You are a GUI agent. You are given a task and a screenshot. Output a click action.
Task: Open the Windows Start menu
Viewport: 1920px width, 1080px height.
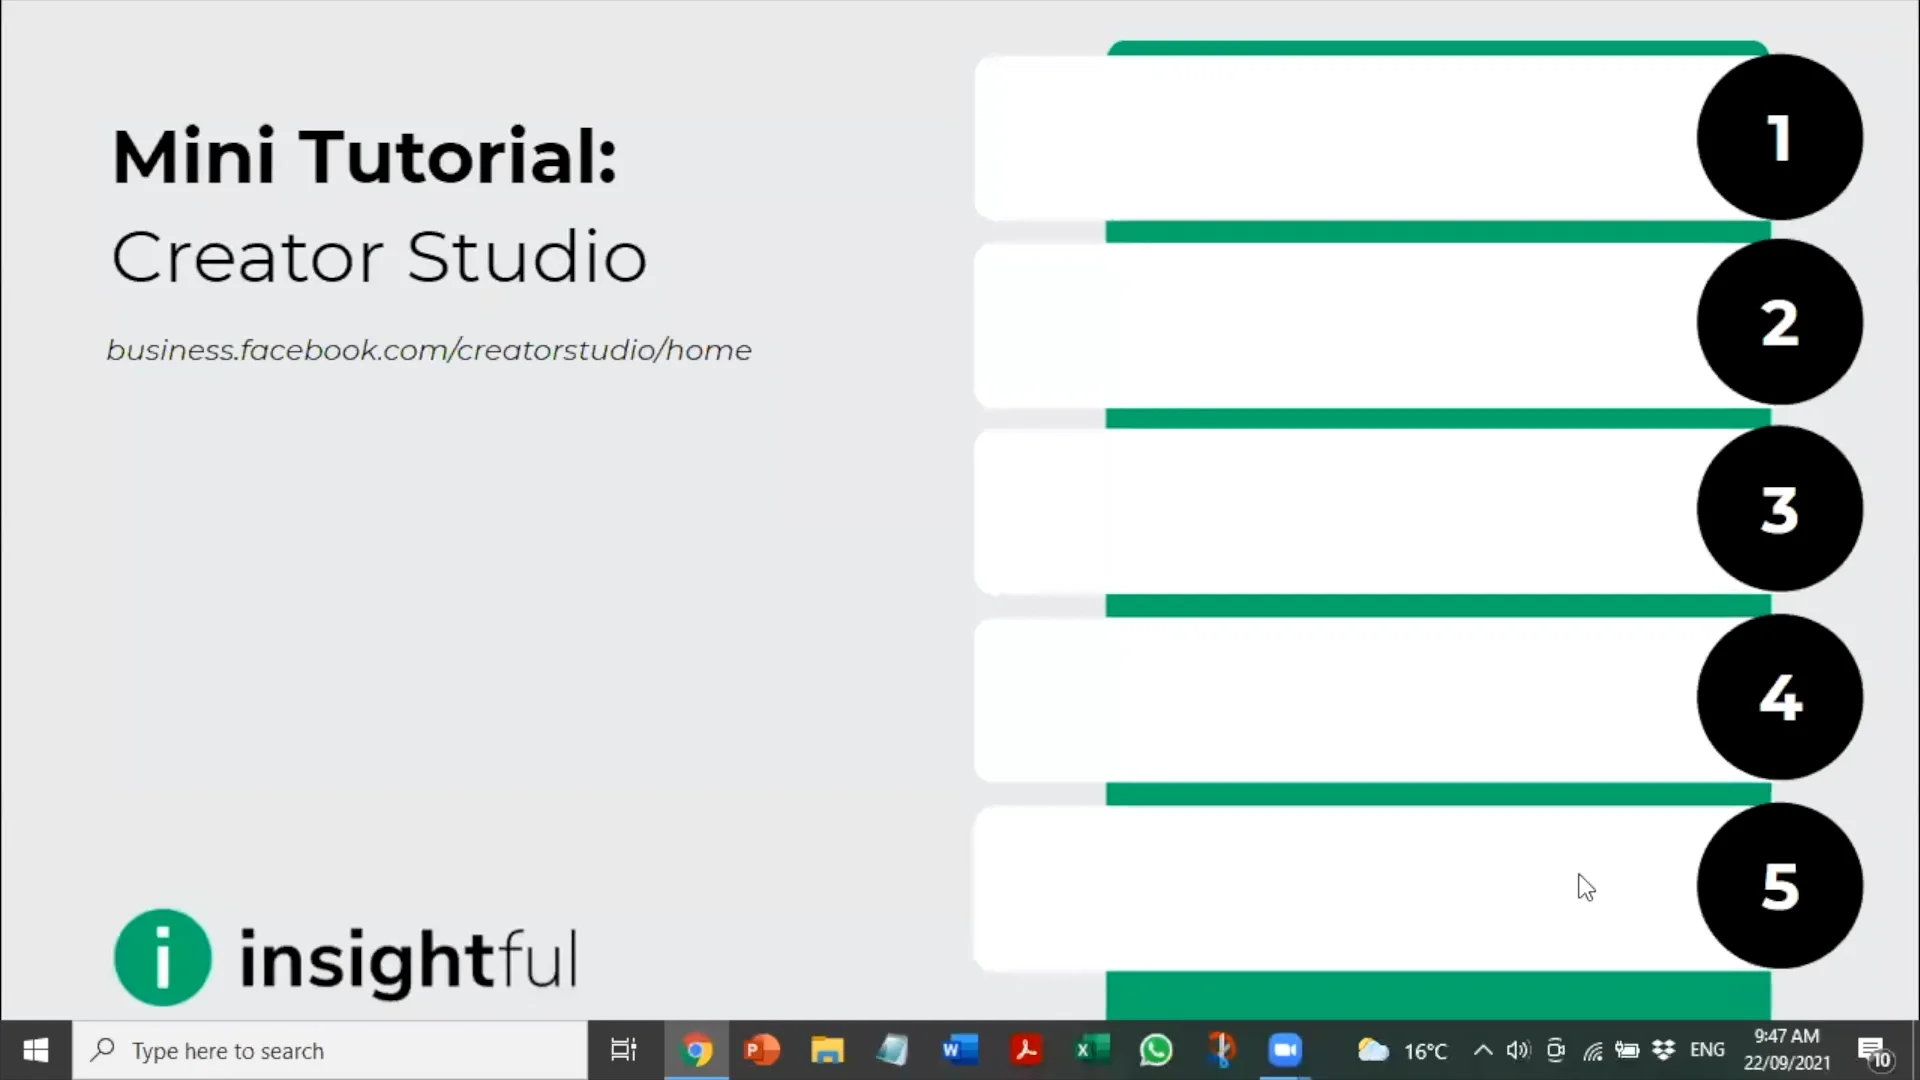[36, 1050]
